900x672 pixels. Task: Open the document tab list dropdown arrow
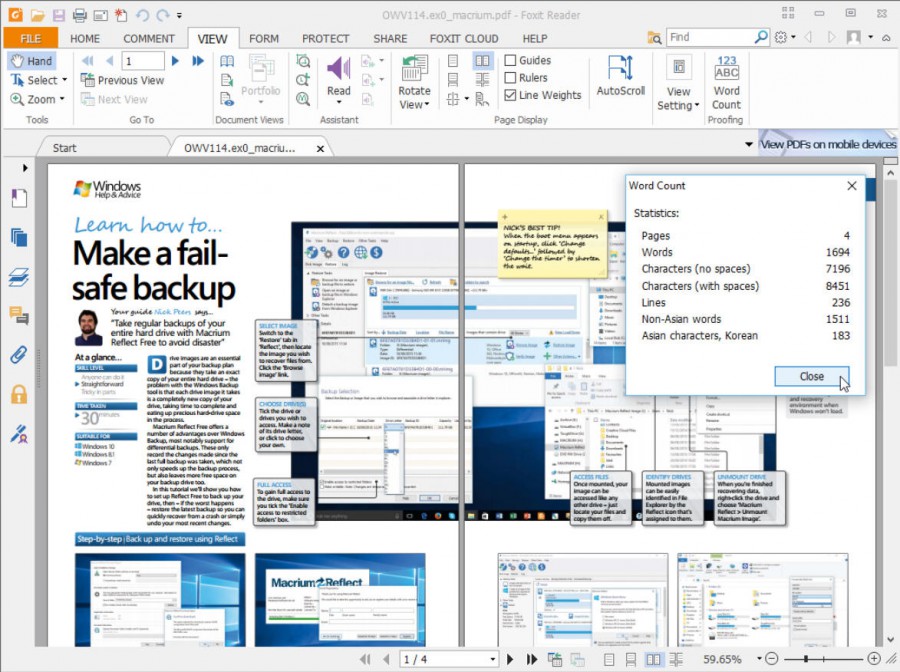coord(748,144)
